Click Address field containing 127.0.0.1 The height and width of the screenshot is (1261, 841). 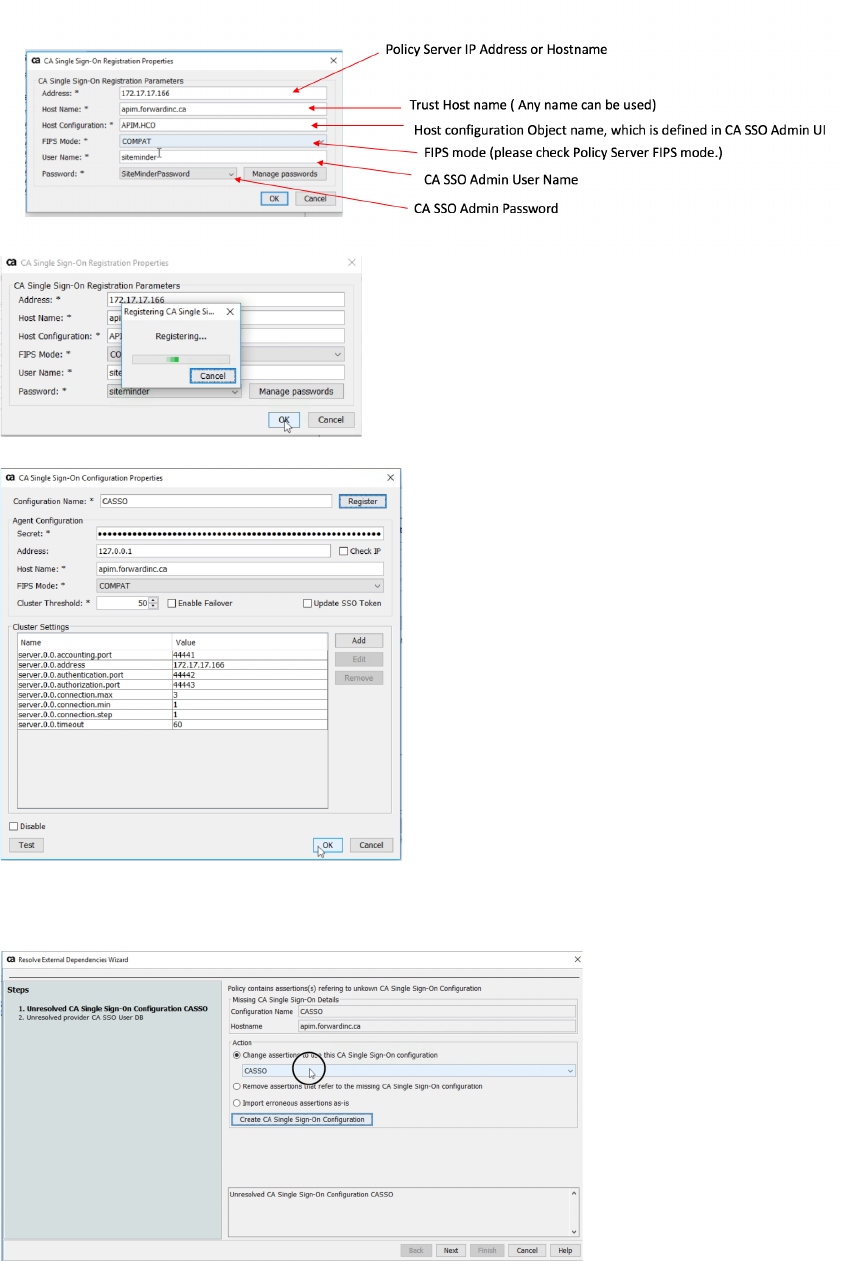pos(214,551)
